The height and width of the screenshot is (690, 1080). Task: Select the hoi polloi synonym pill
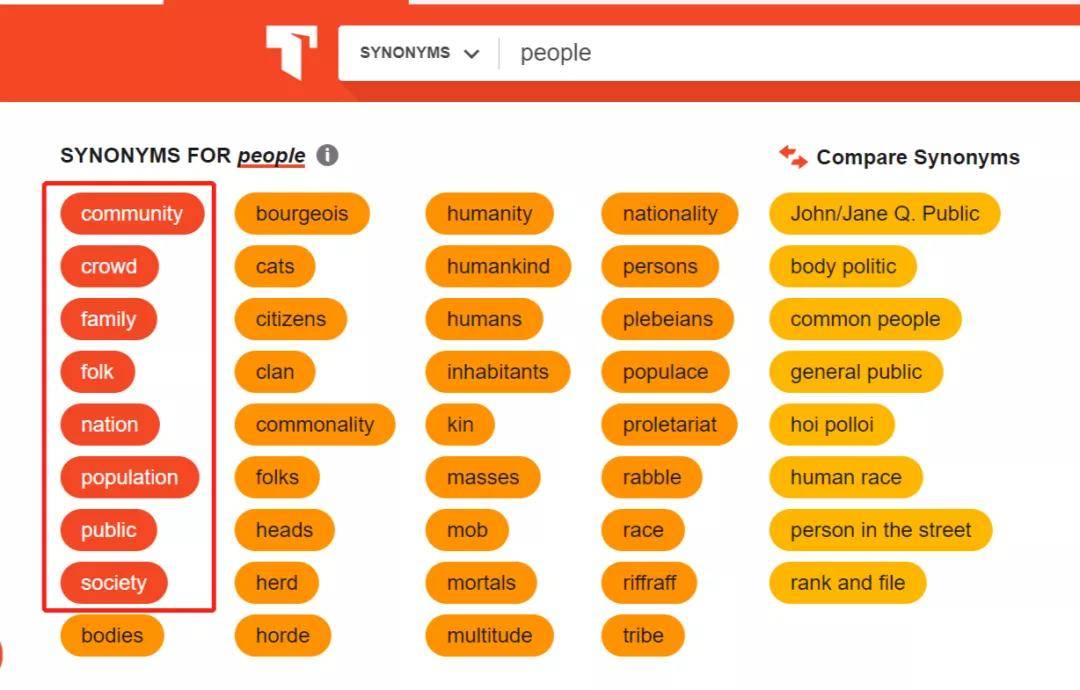tap(832, 424)
